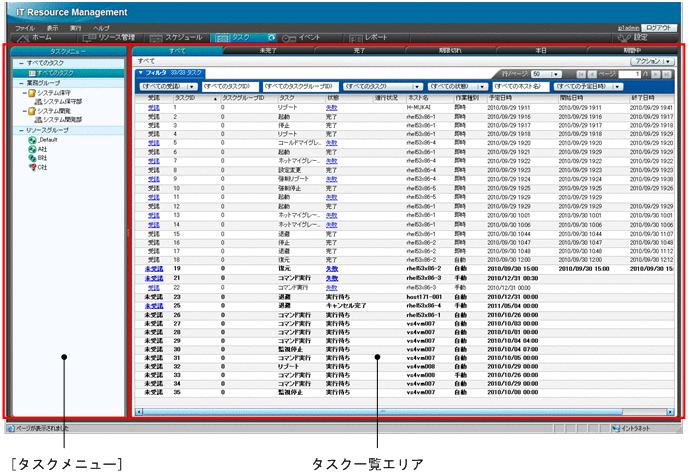Screen dimensions: 688x476
Task: Open the 行/ページ 50 dropdown
Action: [546, 75]
